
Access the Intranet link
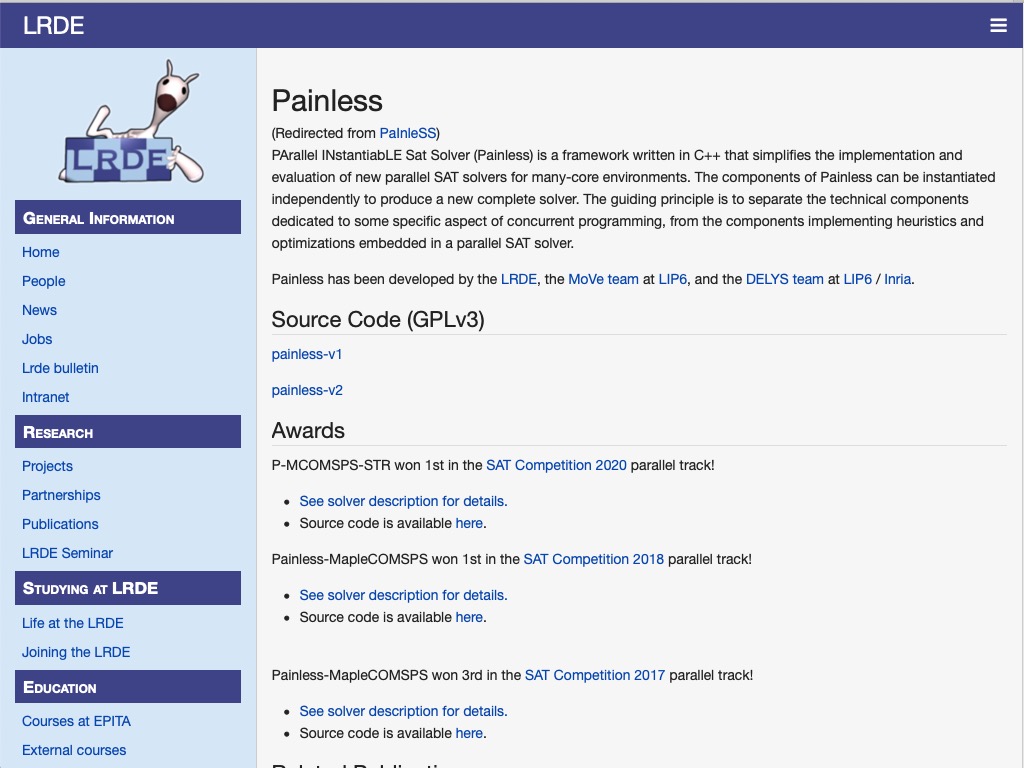(x=45, y=397)
